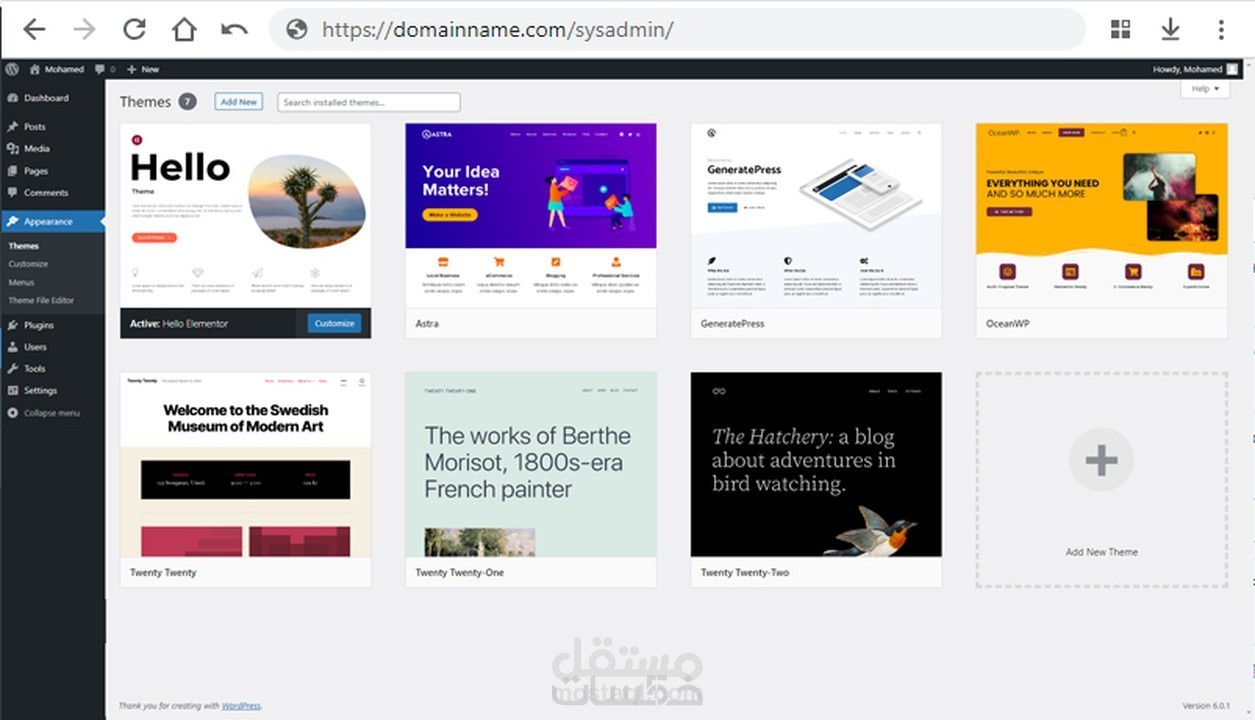This screenshot has height=720, width=1255.
Task: Click the Comments sidebar icon
Action: tap(12, 193)
